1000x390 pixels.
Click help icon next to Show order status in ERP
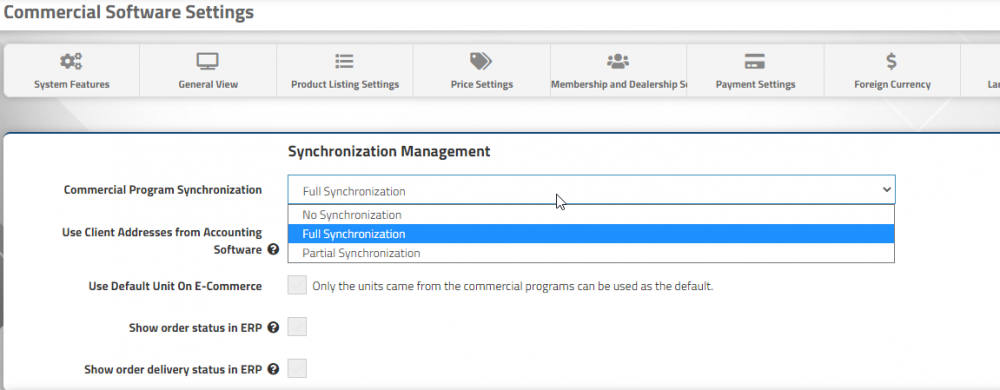[273, 328]
